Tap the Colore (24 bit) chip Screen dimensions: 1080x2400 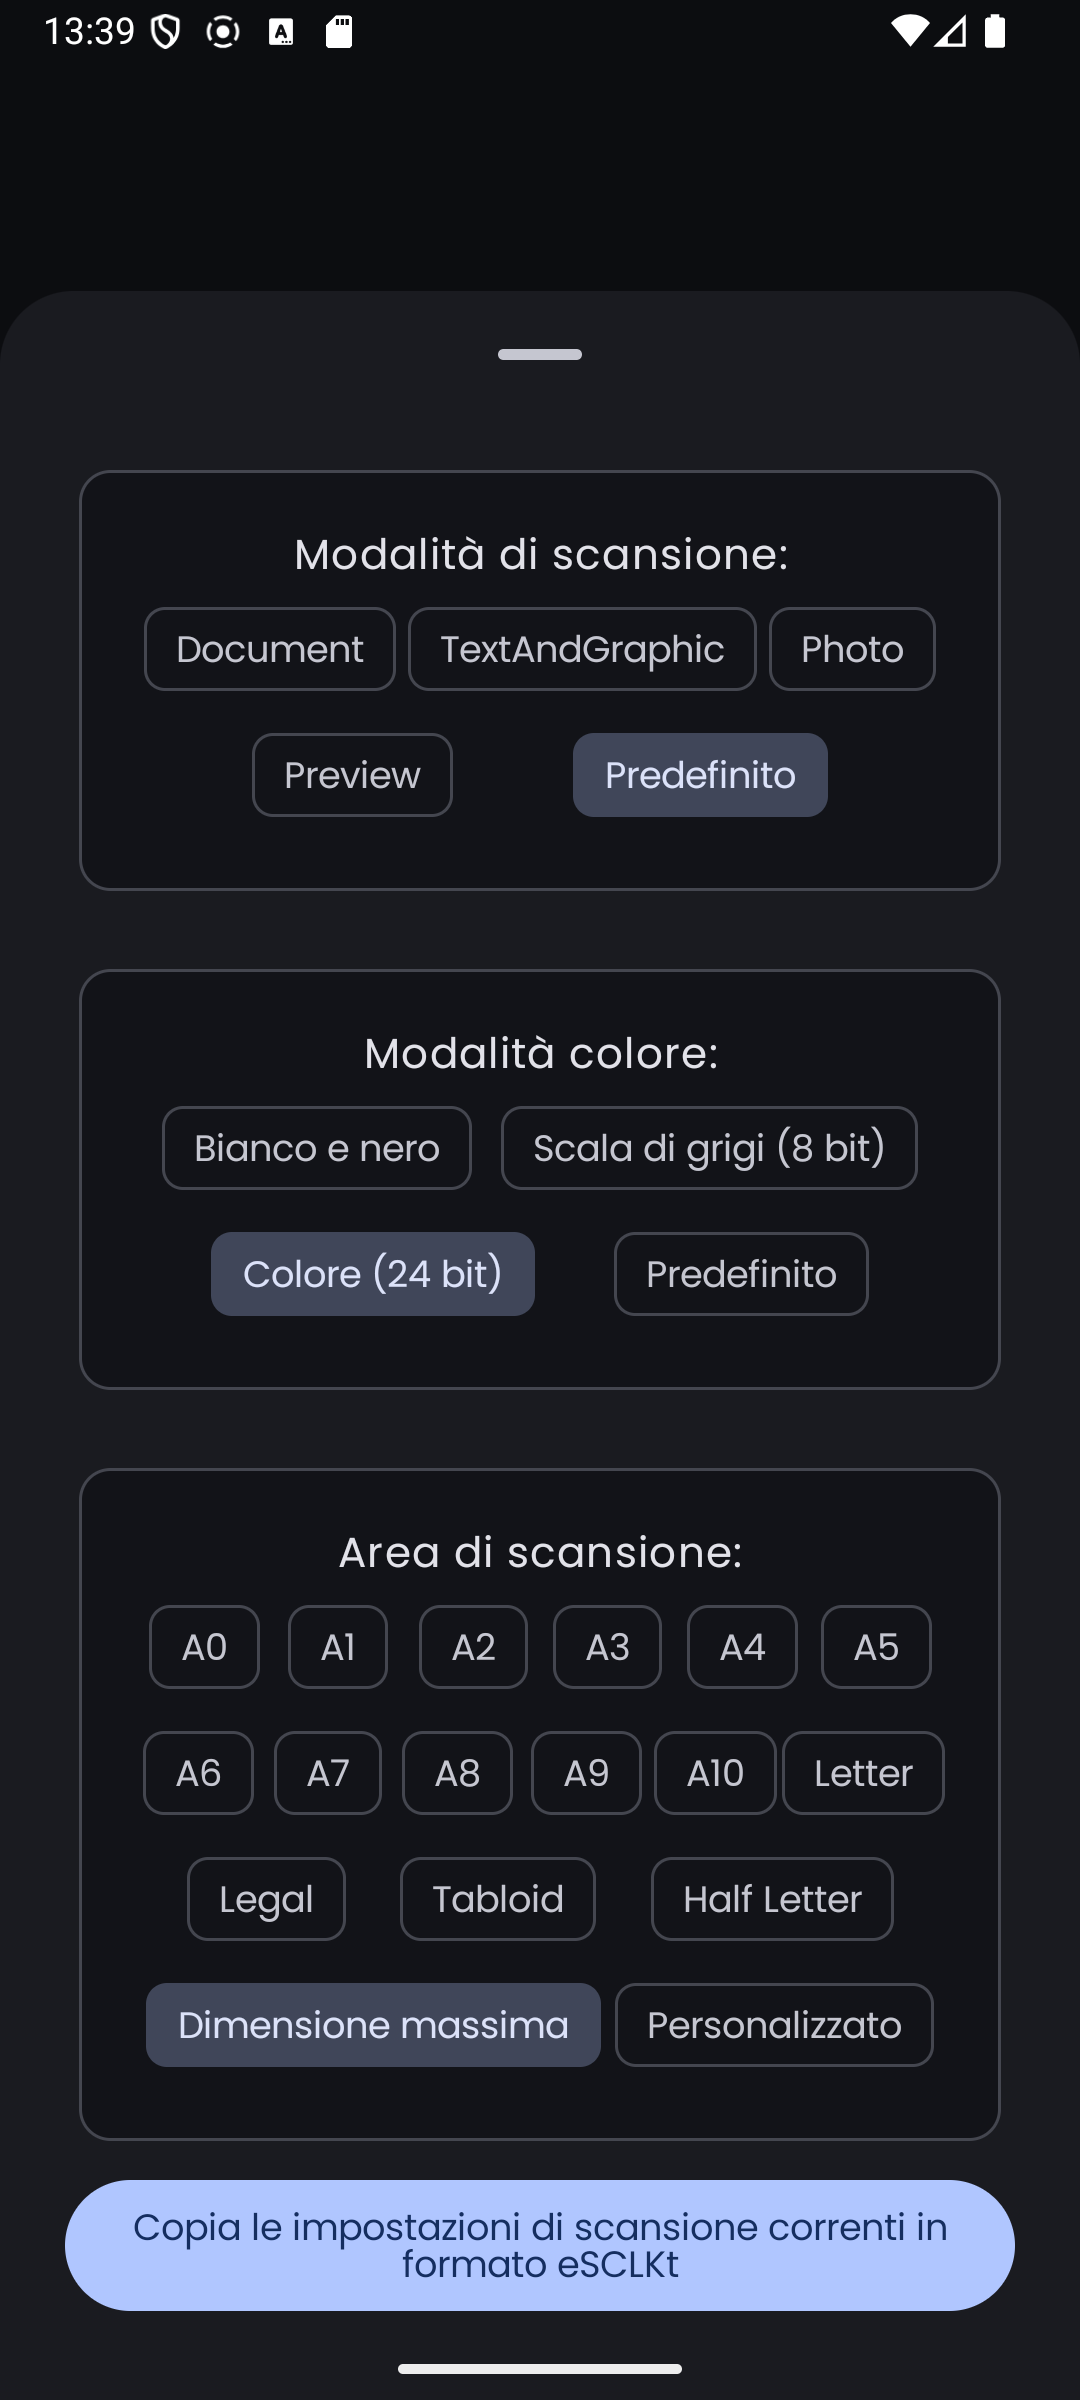372,1274
